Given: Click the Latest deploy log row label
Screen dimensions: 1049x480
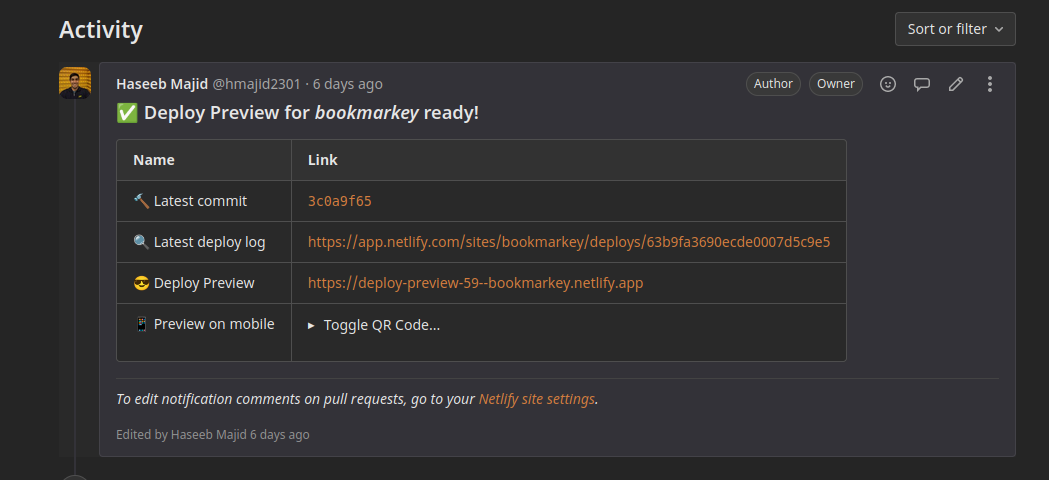Looking at the screenshot, I should [209, 242].
